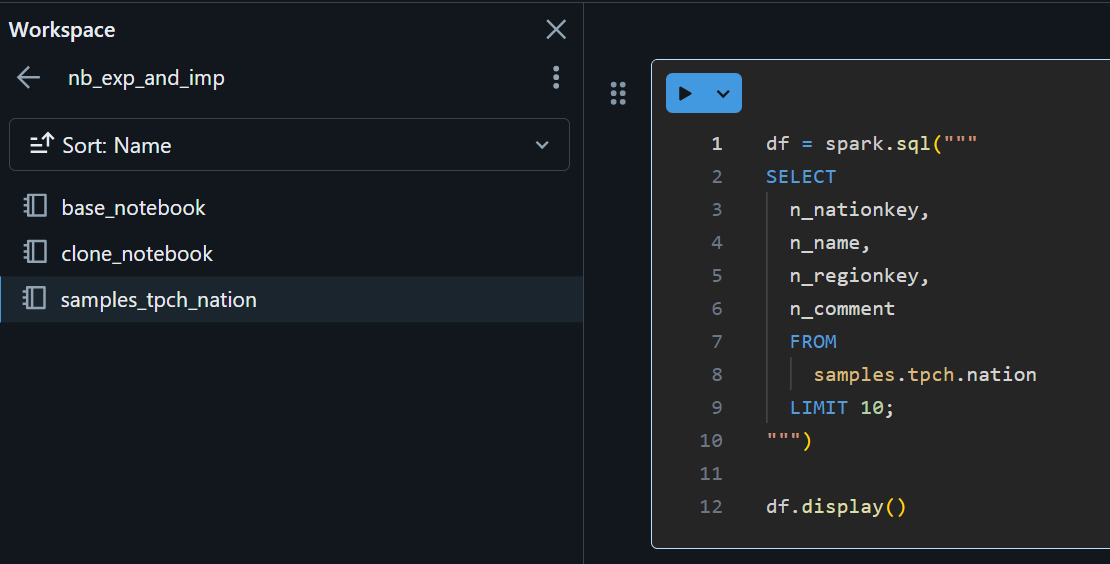Open the nb_exp_and_imp kebab menu

pyautogui.click(x=556, y=78)
